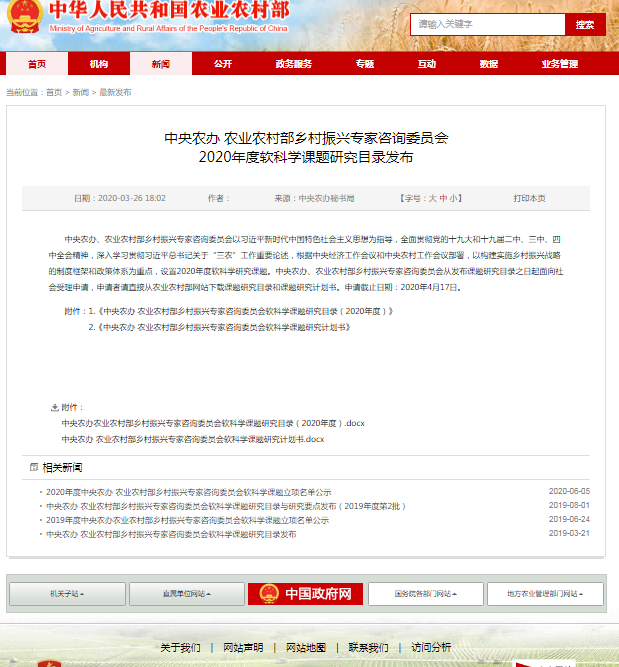This screenshot has width=619, height=667.
Task: Download the 课题研究计划书.docx attachment
Action: tap(192, 439)
